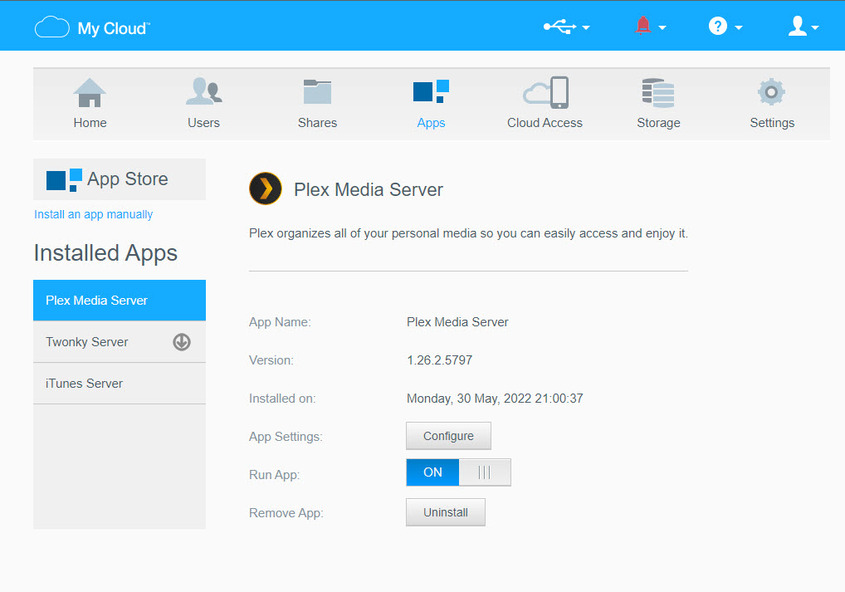Click the My Cloud logo
Screen dimensions: 845x592
(92, 27)
